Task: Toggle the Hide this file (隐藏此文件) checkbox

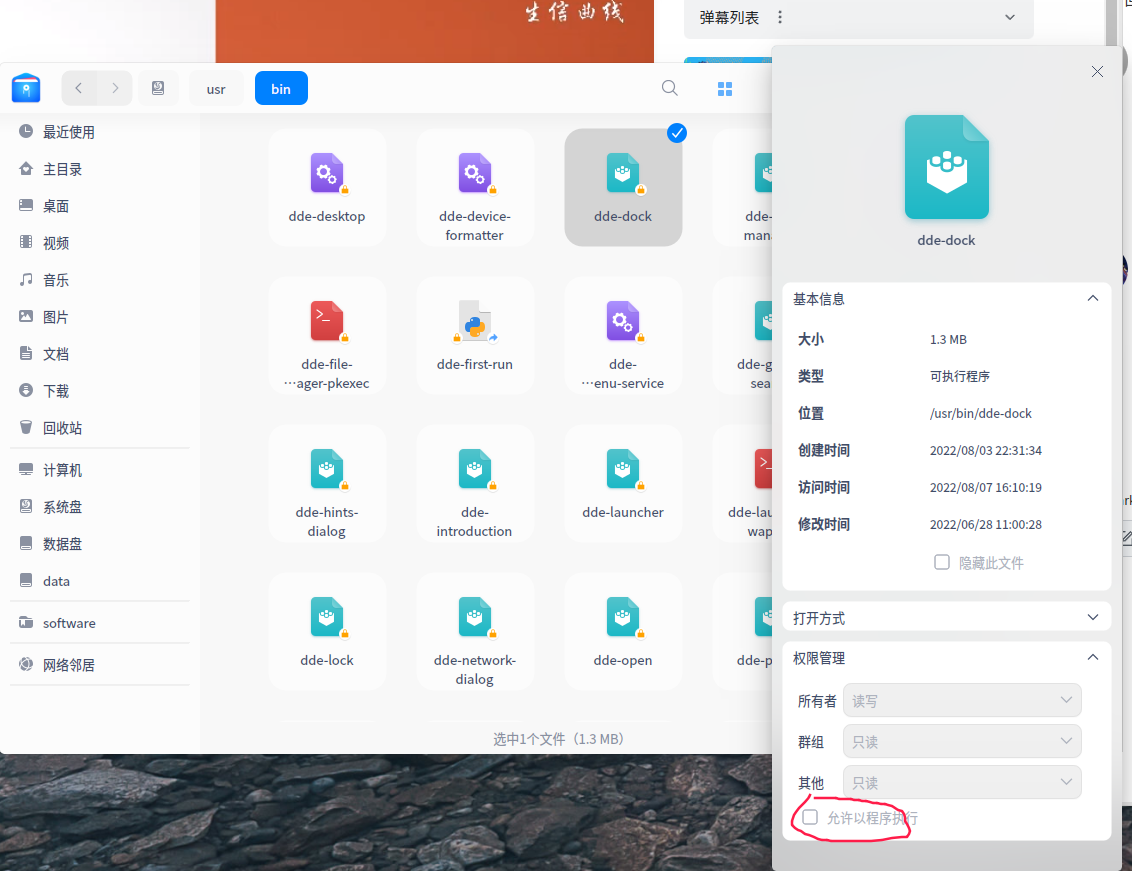Action: (941, 562)
